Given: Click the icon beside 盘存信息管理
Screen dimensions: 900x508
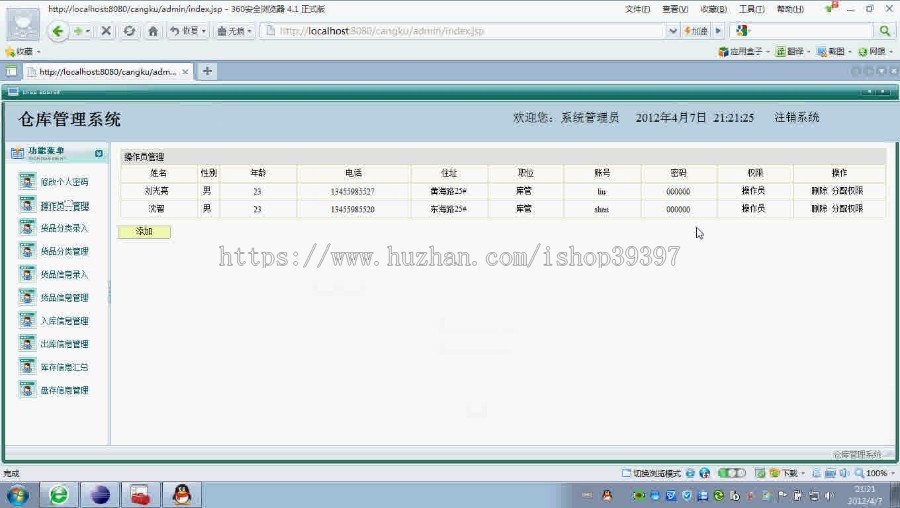Looking at the screenshot, I should coord(26,390).
